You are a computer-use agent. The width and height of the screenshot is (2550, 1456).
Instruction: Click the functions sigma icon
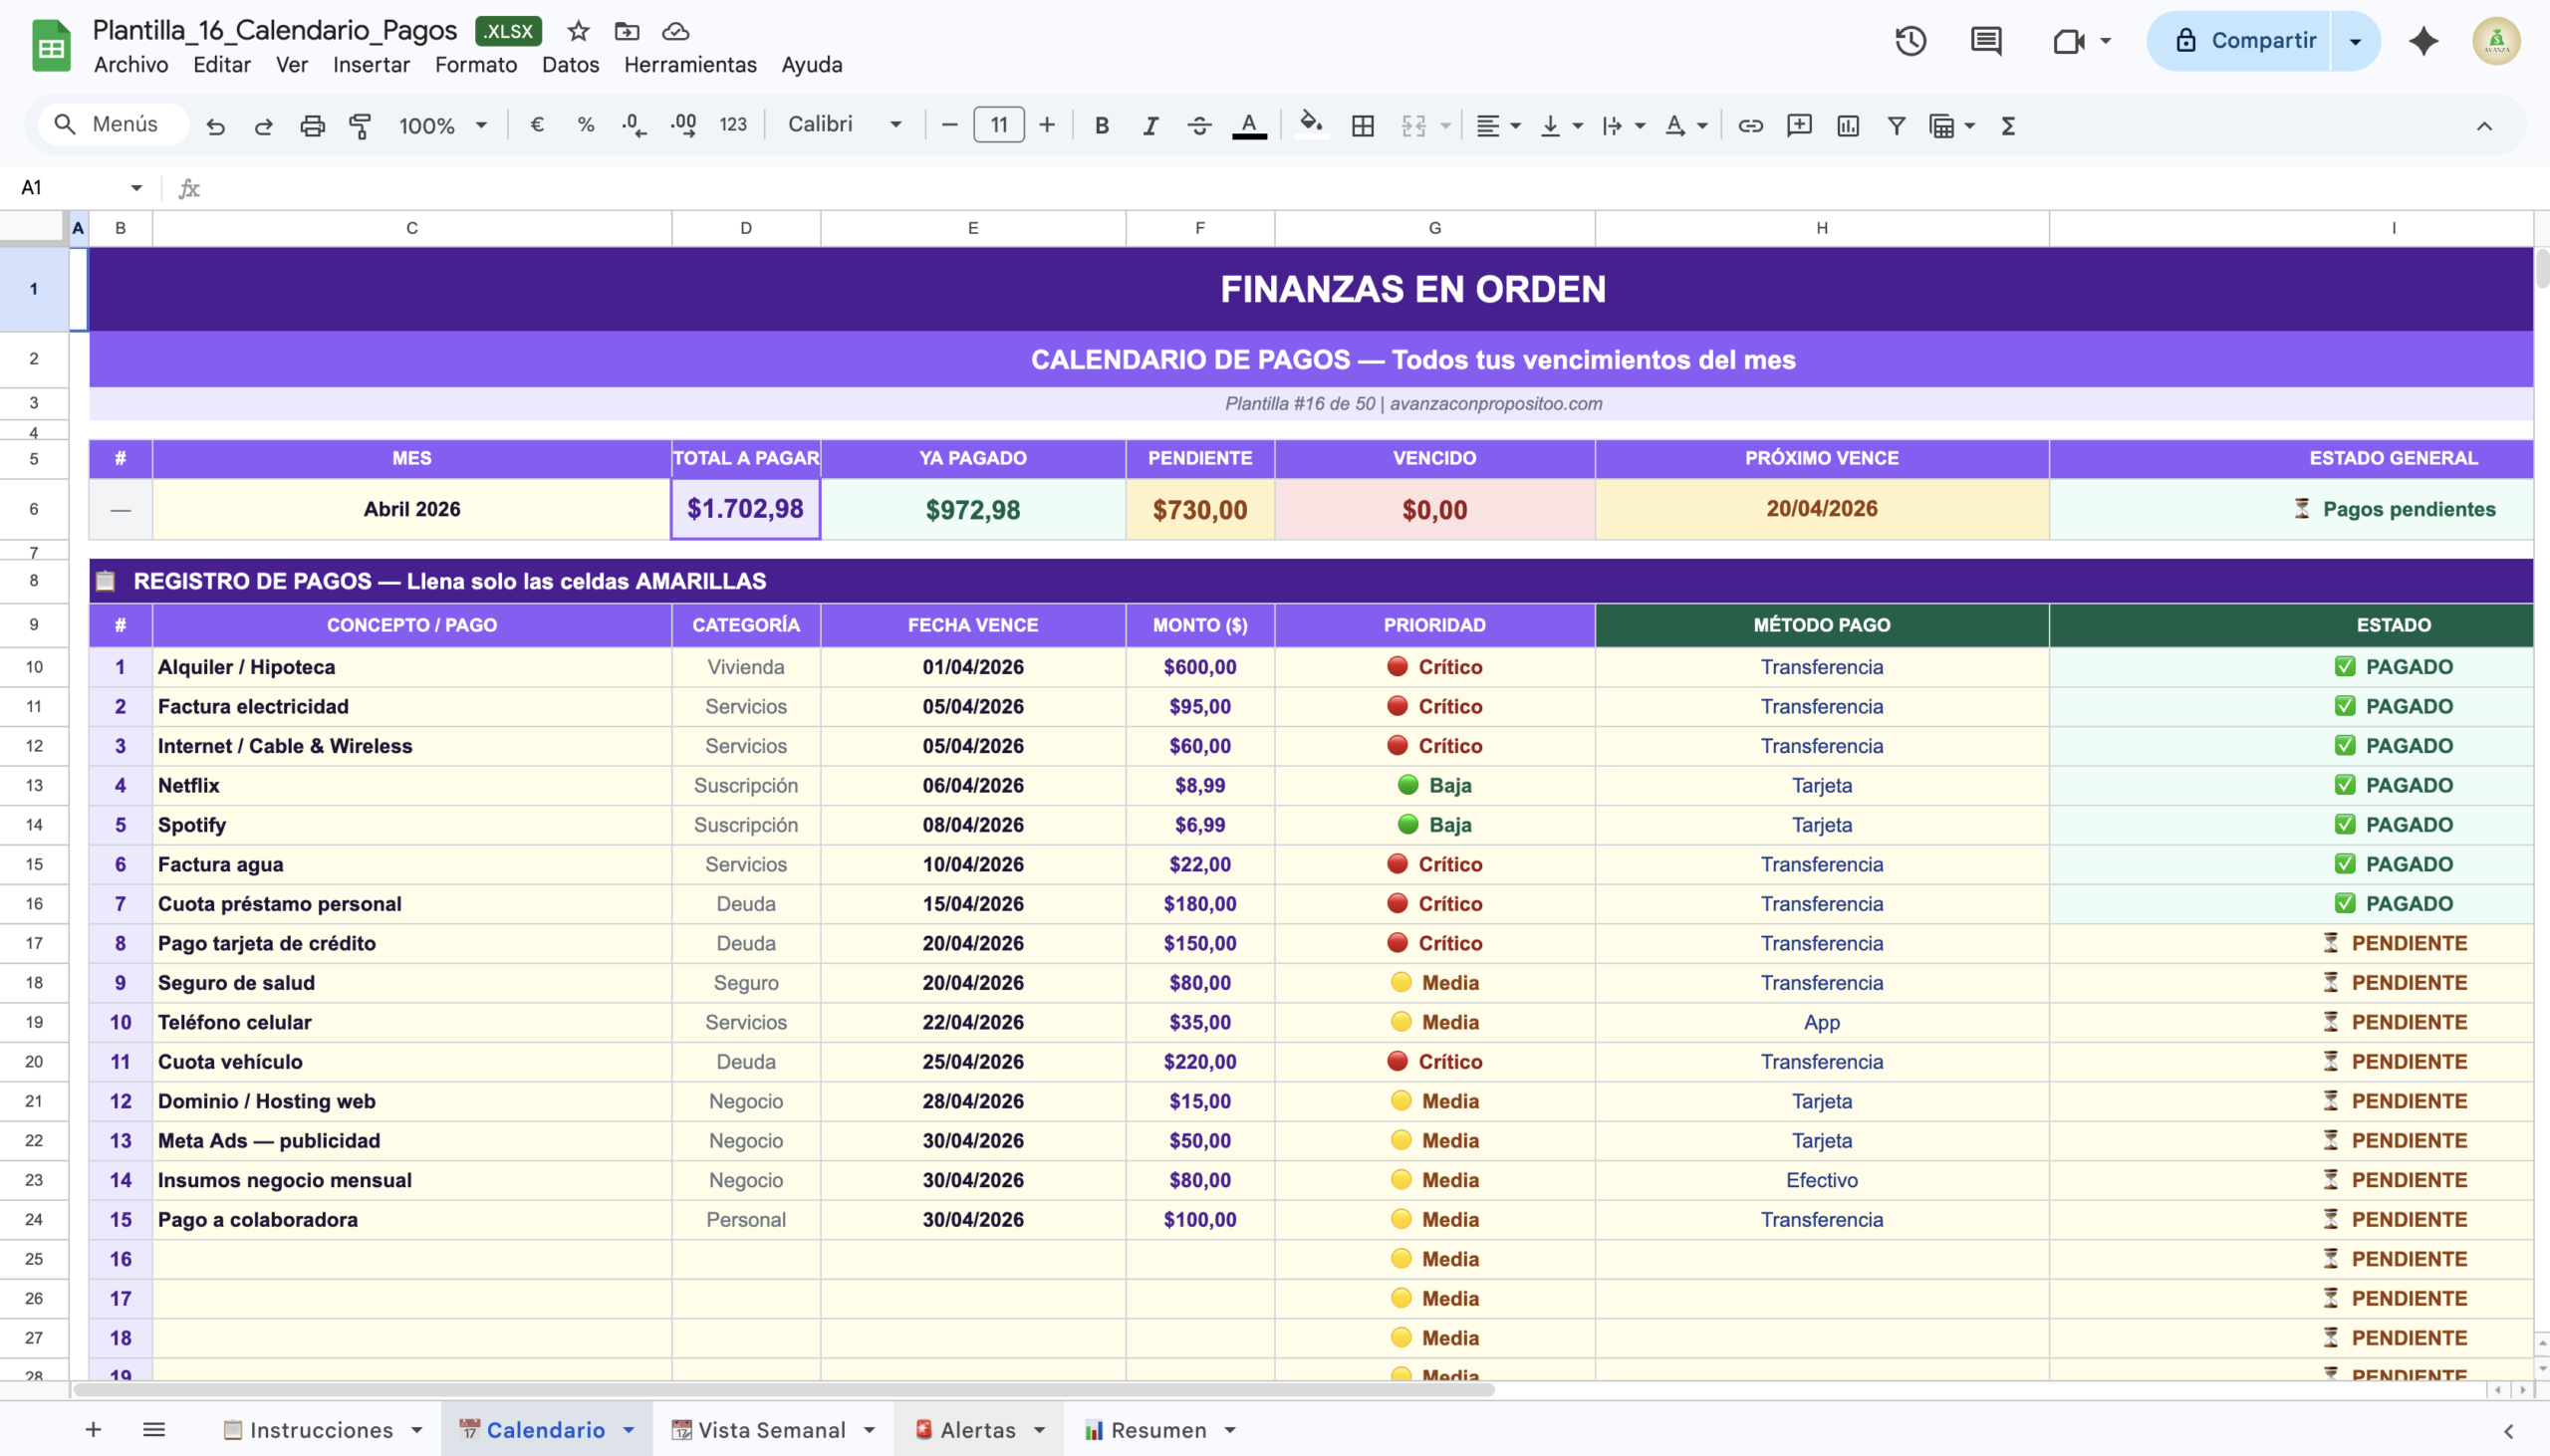2007,125
